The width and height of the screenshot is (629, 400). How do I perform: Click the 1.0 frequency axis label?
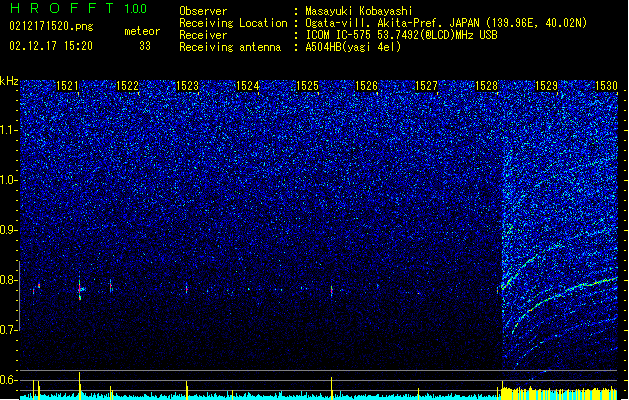9,180
